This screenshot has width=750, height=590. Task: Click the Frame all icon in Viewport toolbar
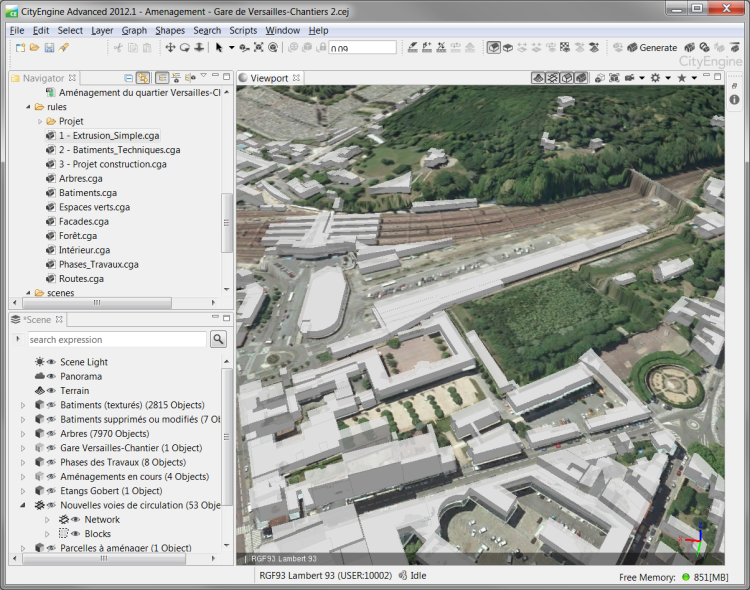(x=614, y=78)
